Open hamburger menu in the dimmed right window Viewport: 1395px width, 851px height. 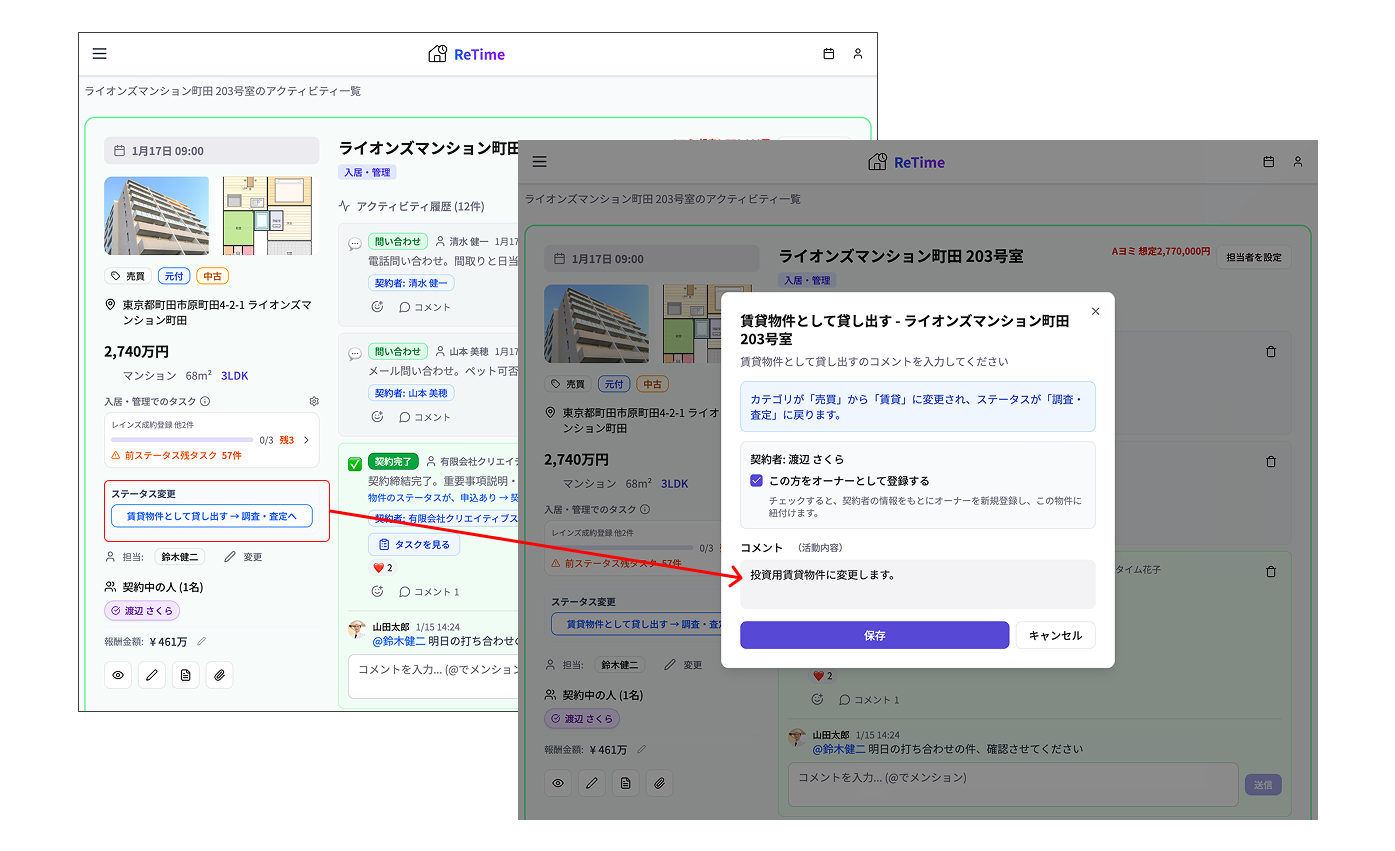tap(540, 162)
